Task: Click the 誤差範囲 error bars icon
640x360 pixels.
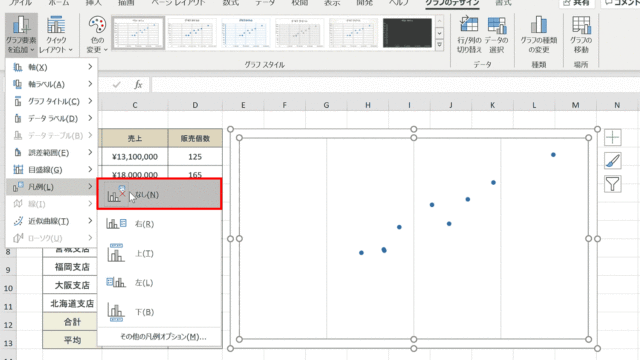Action: (18, 153)
